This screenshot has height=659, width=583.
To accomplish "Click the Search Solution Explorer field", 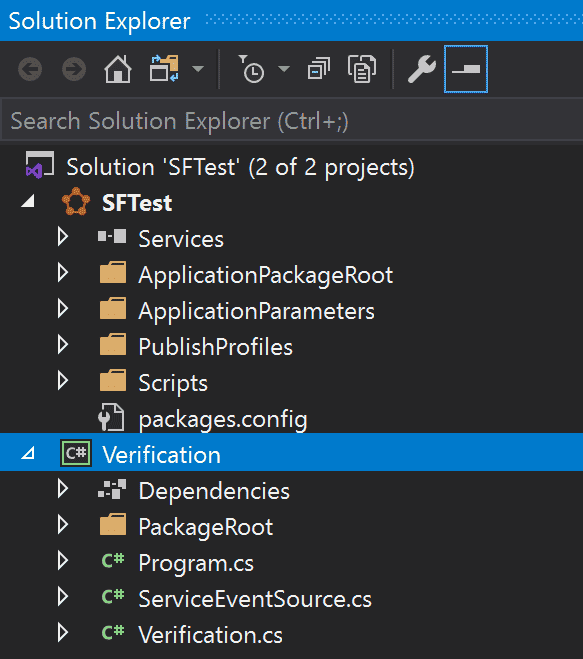I will point(292,121).
